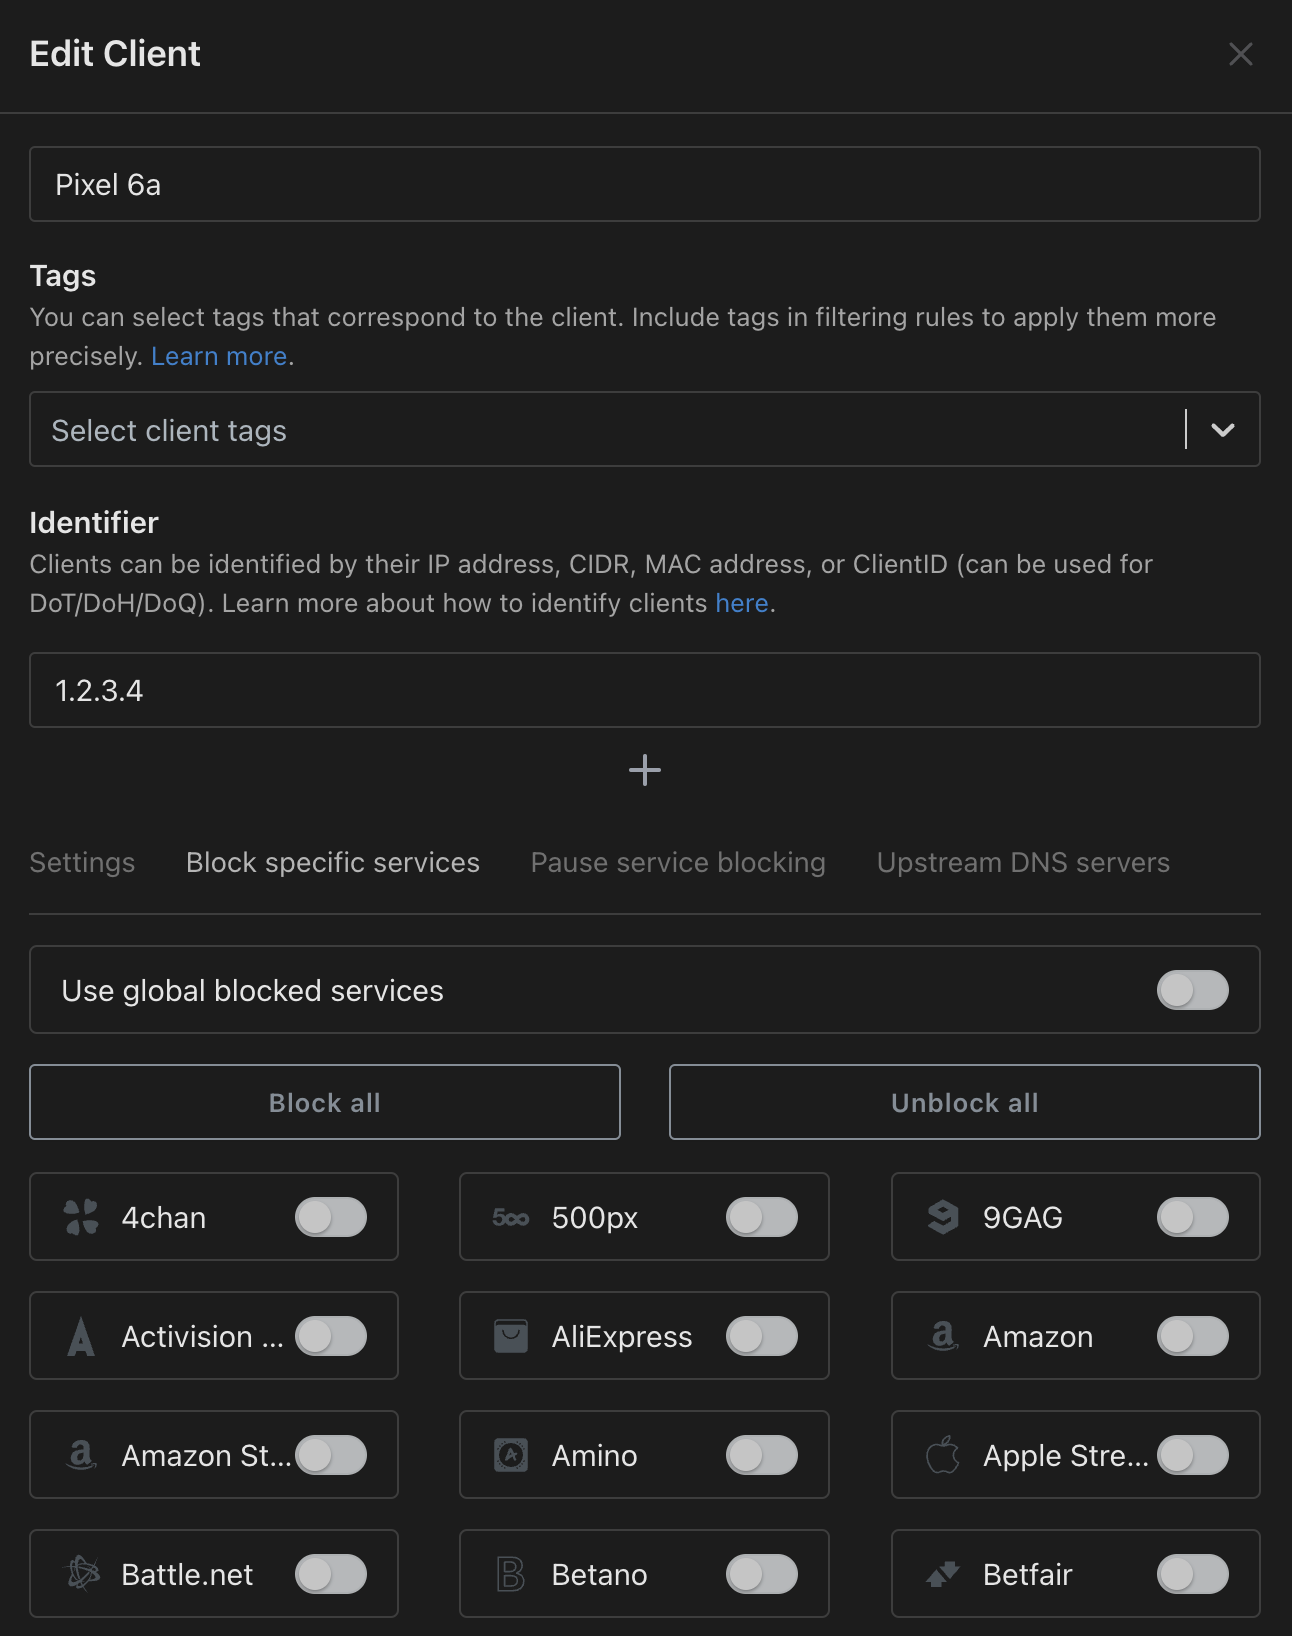Follow the Learn more link under Tags
The height and width of the screenshot is (1636, 1292).
[219, 356]
